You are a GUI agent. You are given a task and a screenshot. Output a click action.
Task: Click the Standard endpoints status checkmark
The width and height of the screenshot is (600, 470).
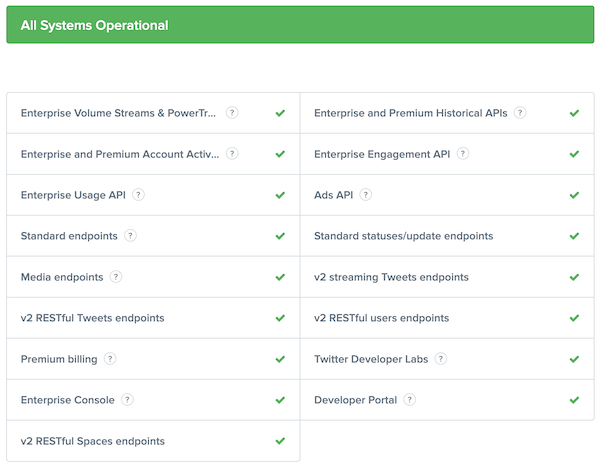coord(280,236)
